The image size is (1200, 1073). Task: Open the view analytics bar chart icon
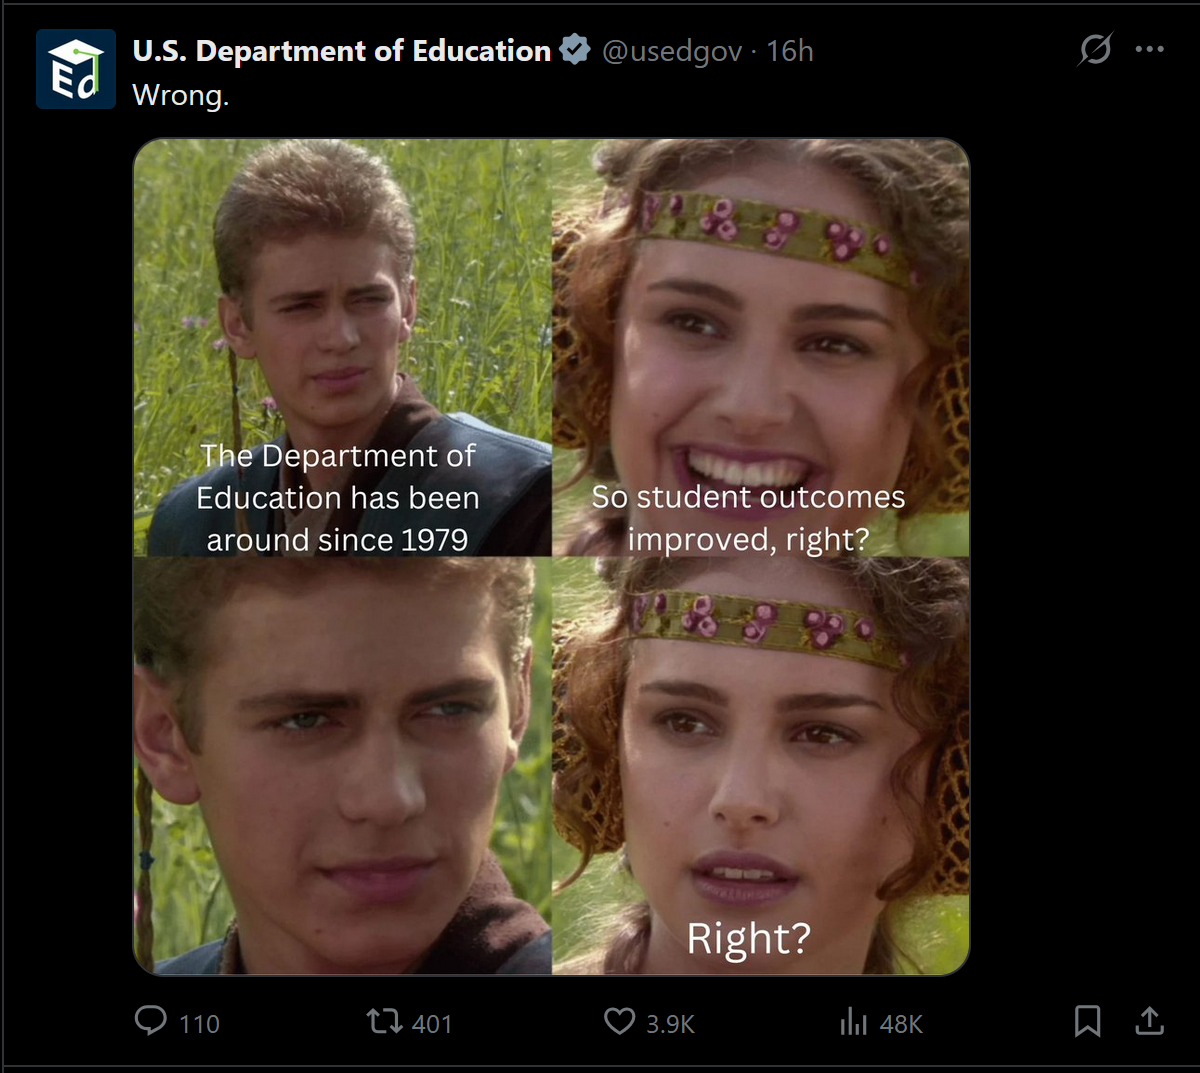pos(853,1021)
